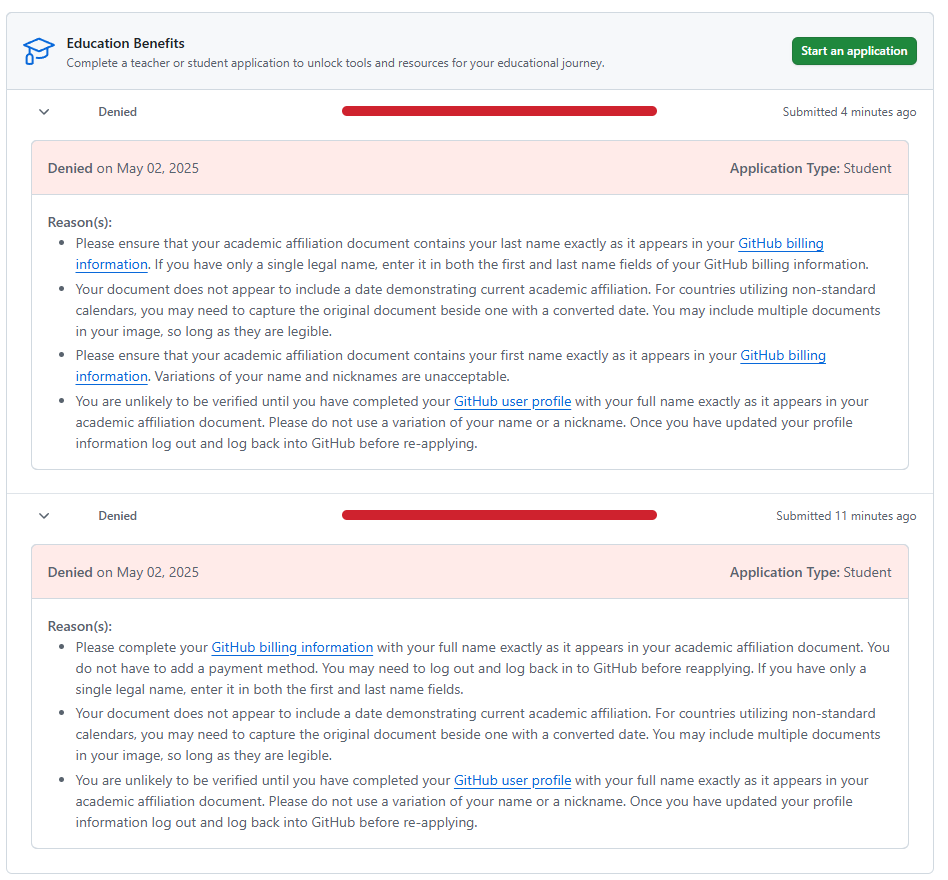Open GitHub billing information link in first name reason
This screenshot has width=948, height=880.
pyautogui.click(x=783, y=355)
